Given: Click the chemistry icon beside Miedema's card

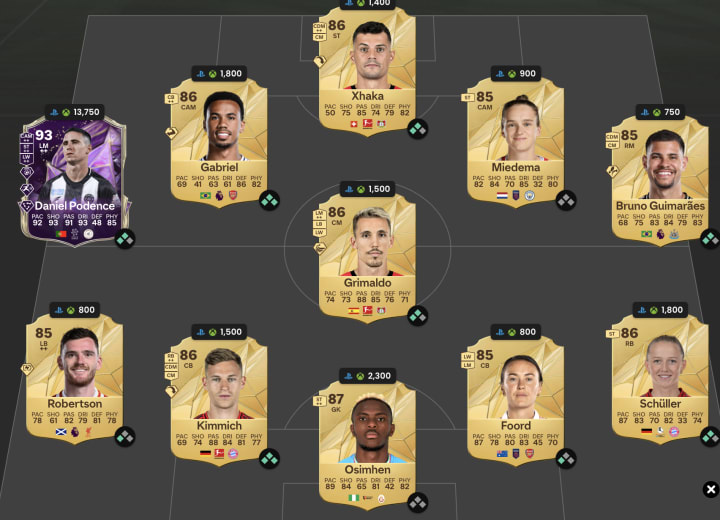Looking at the screenshot, I should coord(566,201).
